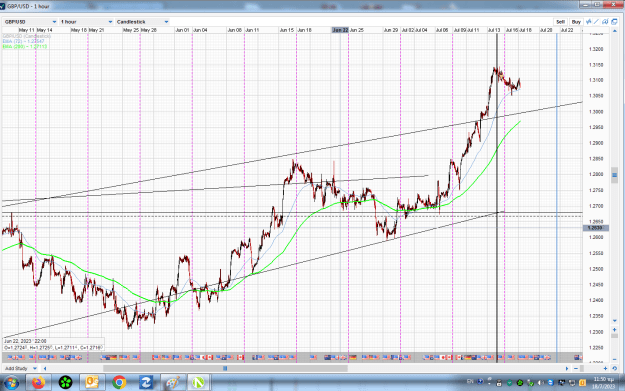Viewport: 625px width, 391px height.
Task: Open the 1 hour timeframe dropdown
Action: (86, 22)
